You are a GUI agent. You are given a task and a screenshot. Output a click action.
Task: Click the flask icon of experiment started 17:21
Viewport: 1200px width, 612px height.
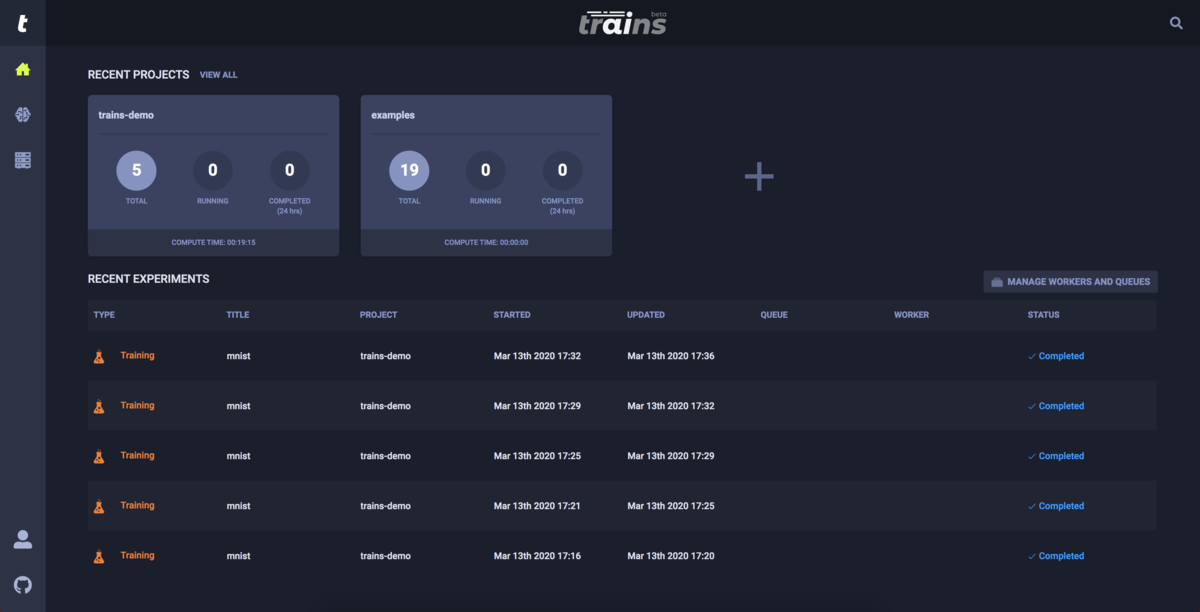[99, 506]
